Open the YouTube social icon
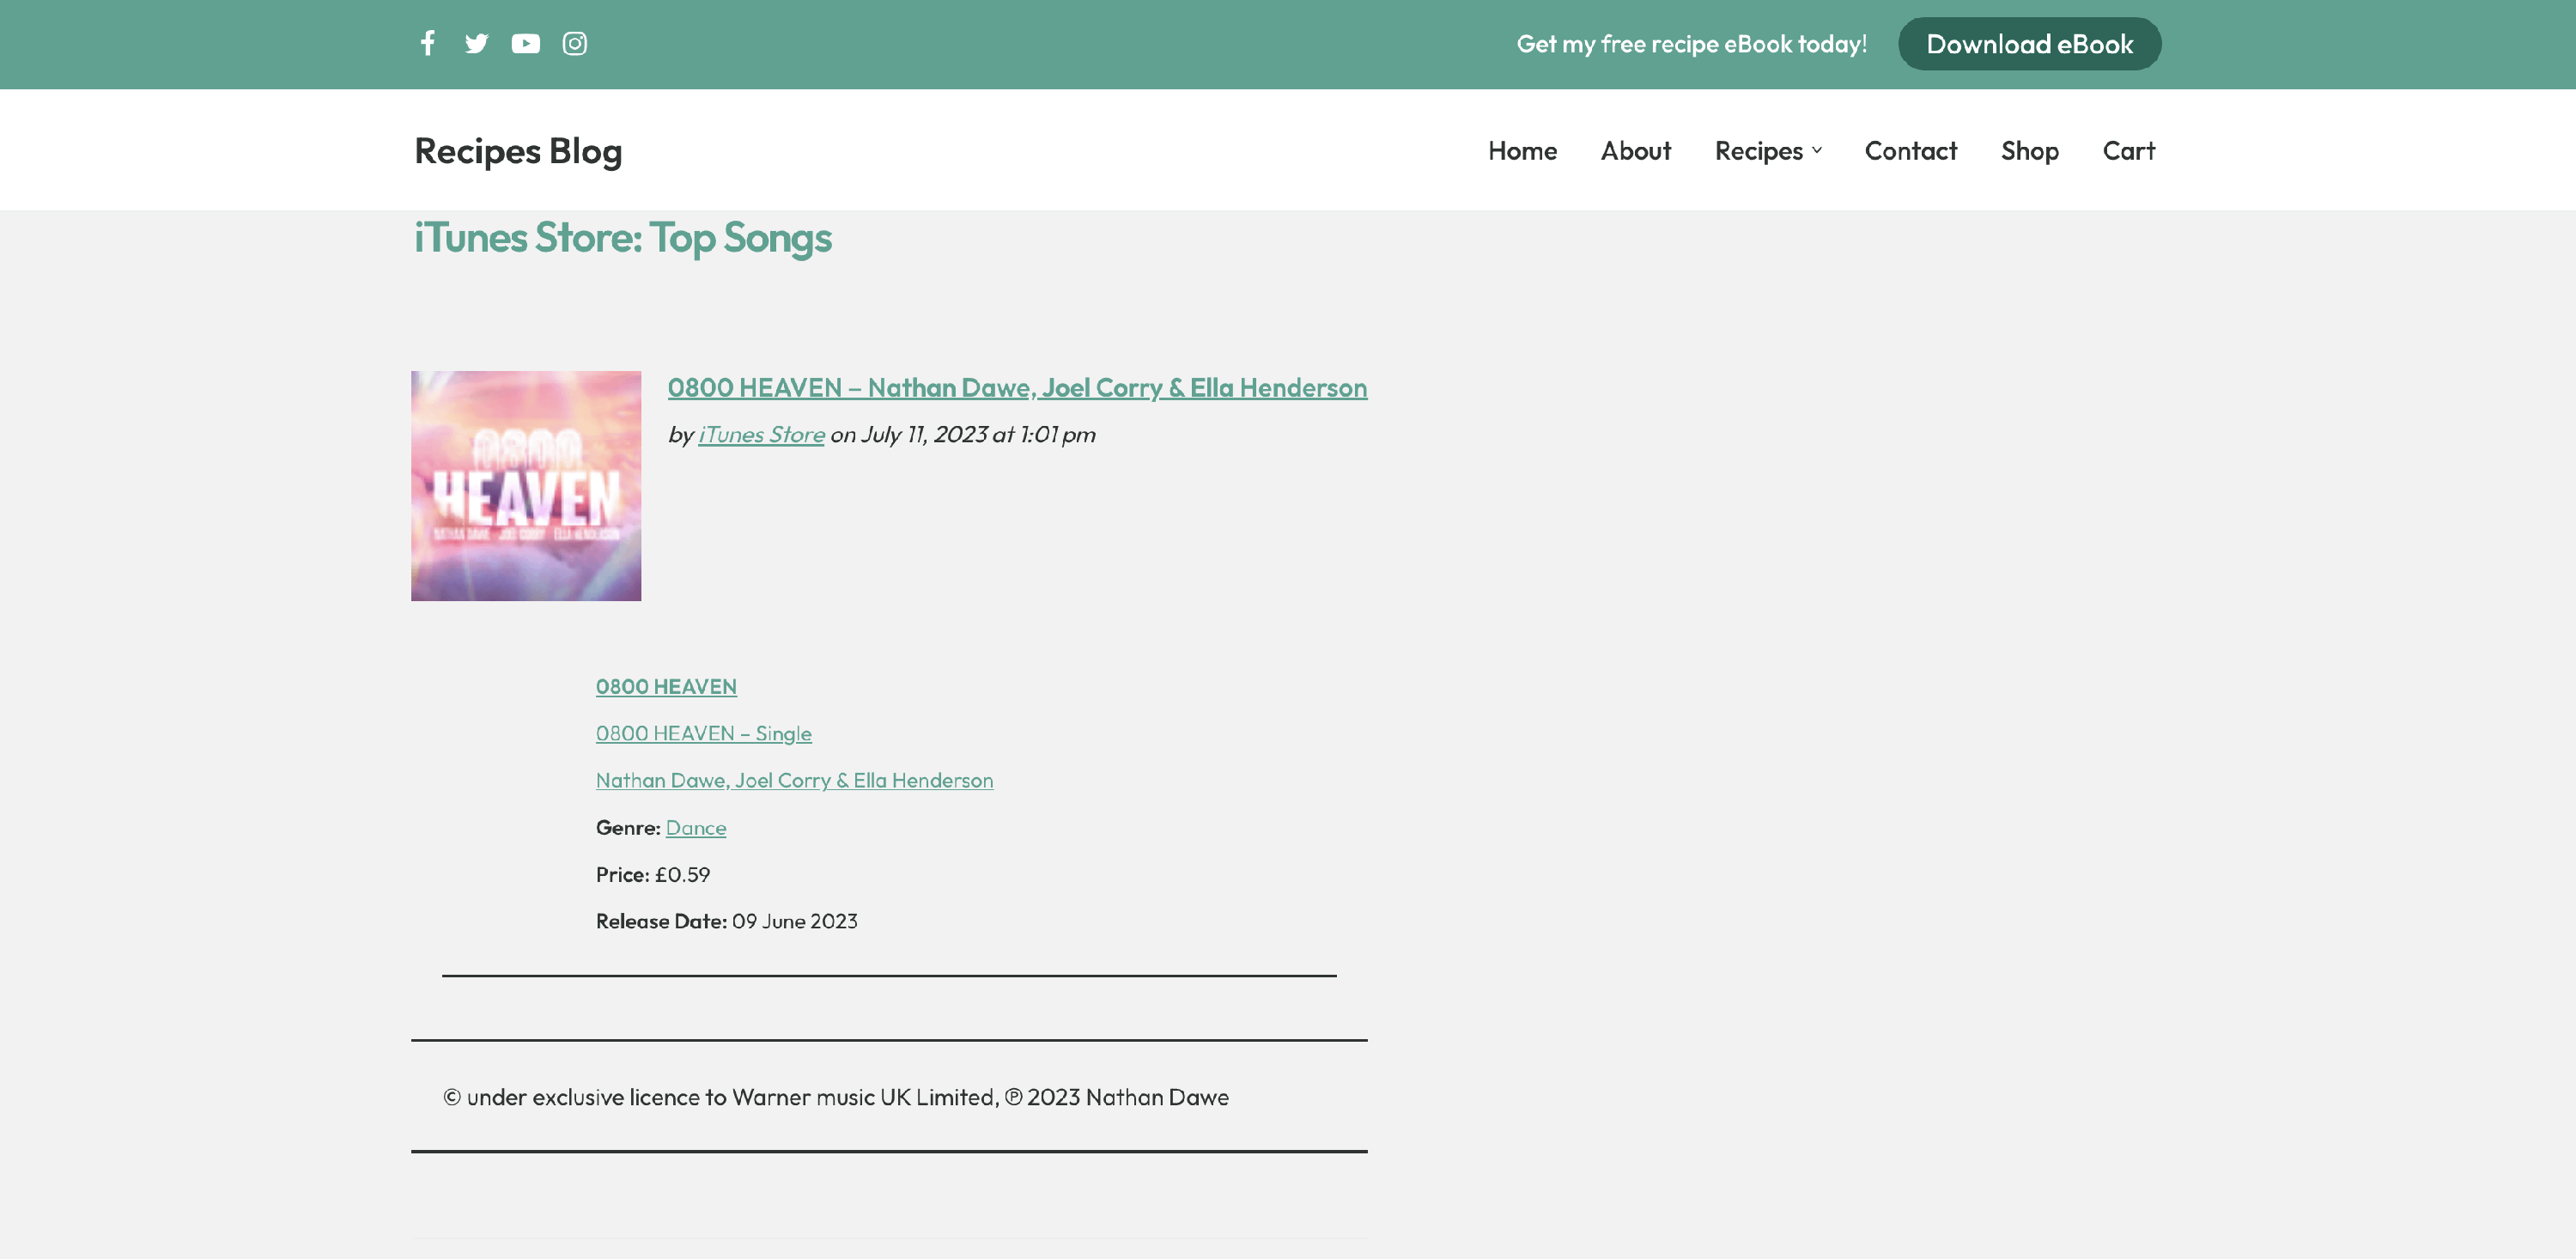The image size is (2576, 1259). (x=525, y=43)
